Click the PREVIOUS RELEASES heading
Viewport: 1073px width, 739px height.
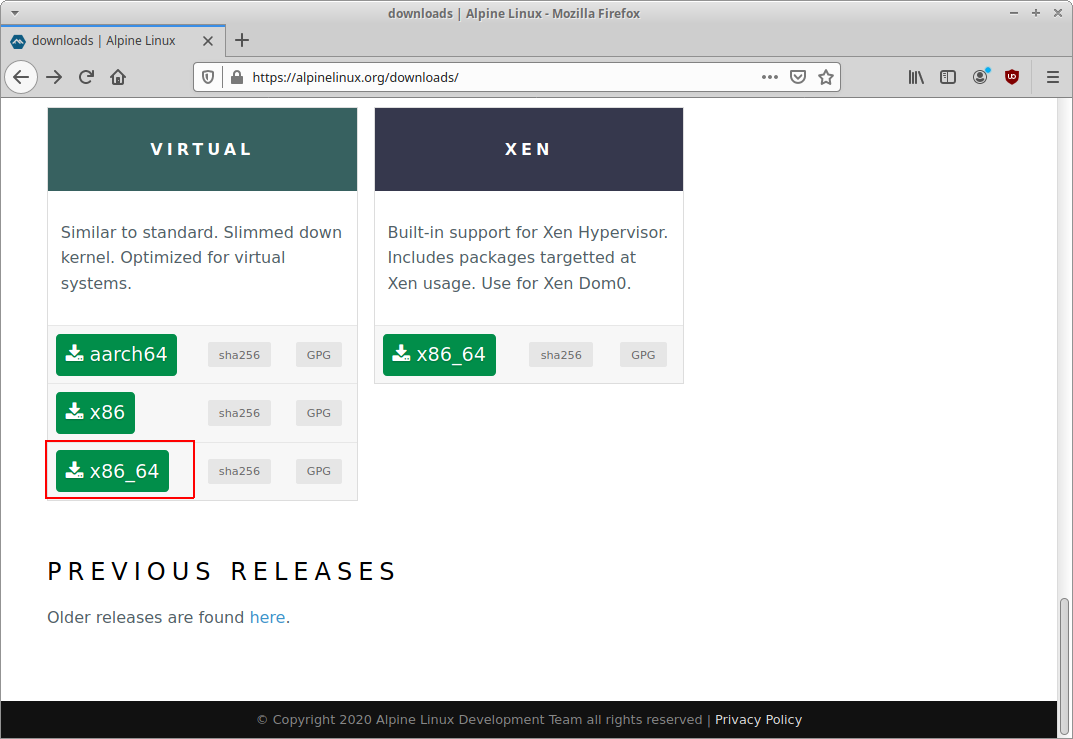(x=222, y=571)
